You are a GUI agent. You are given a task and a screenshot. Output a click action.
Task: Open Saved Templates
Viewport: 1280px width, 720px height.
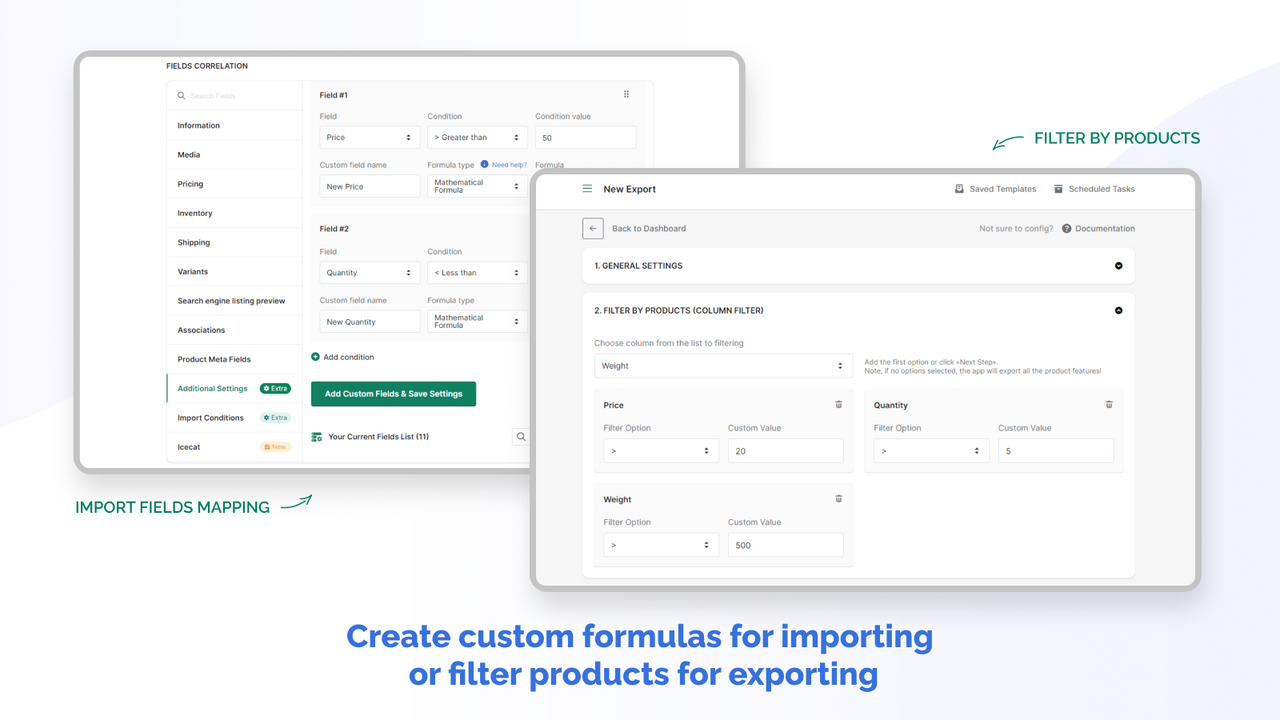coord(994,189)
